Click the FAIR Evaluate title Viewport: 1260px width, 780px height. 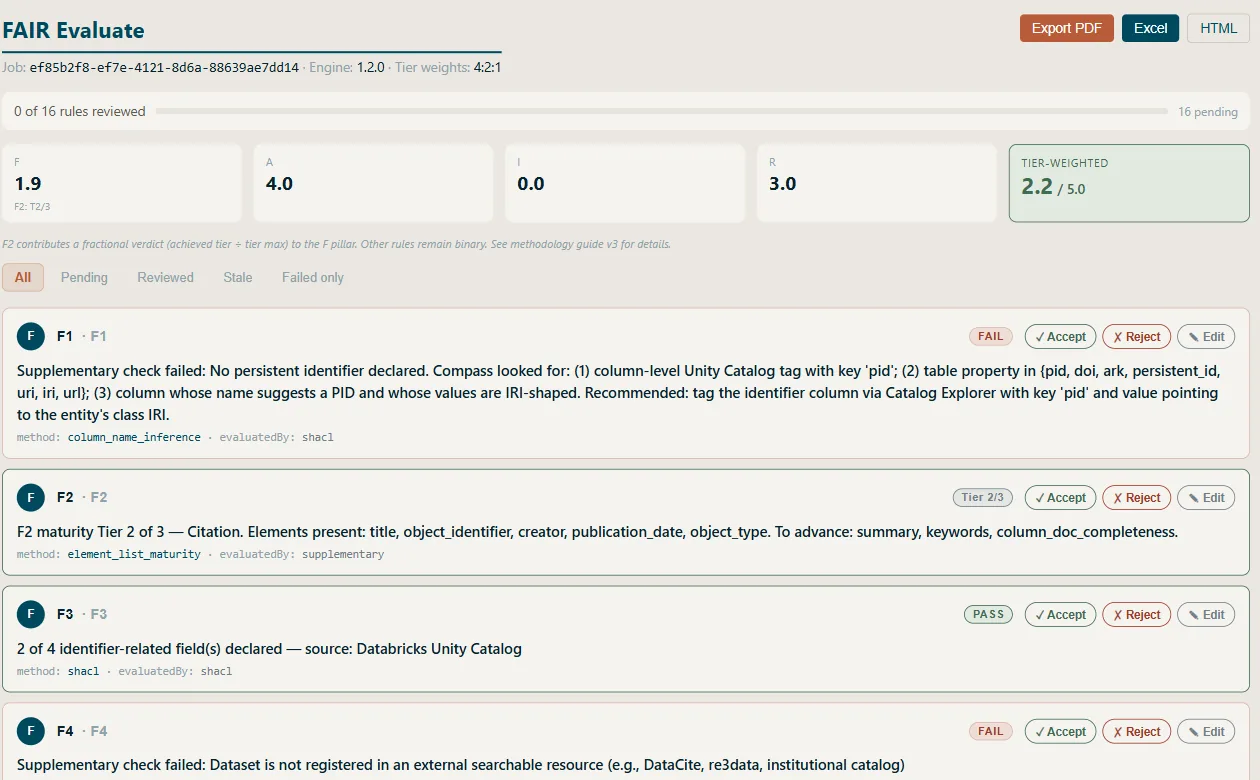(x=73, y=30)
